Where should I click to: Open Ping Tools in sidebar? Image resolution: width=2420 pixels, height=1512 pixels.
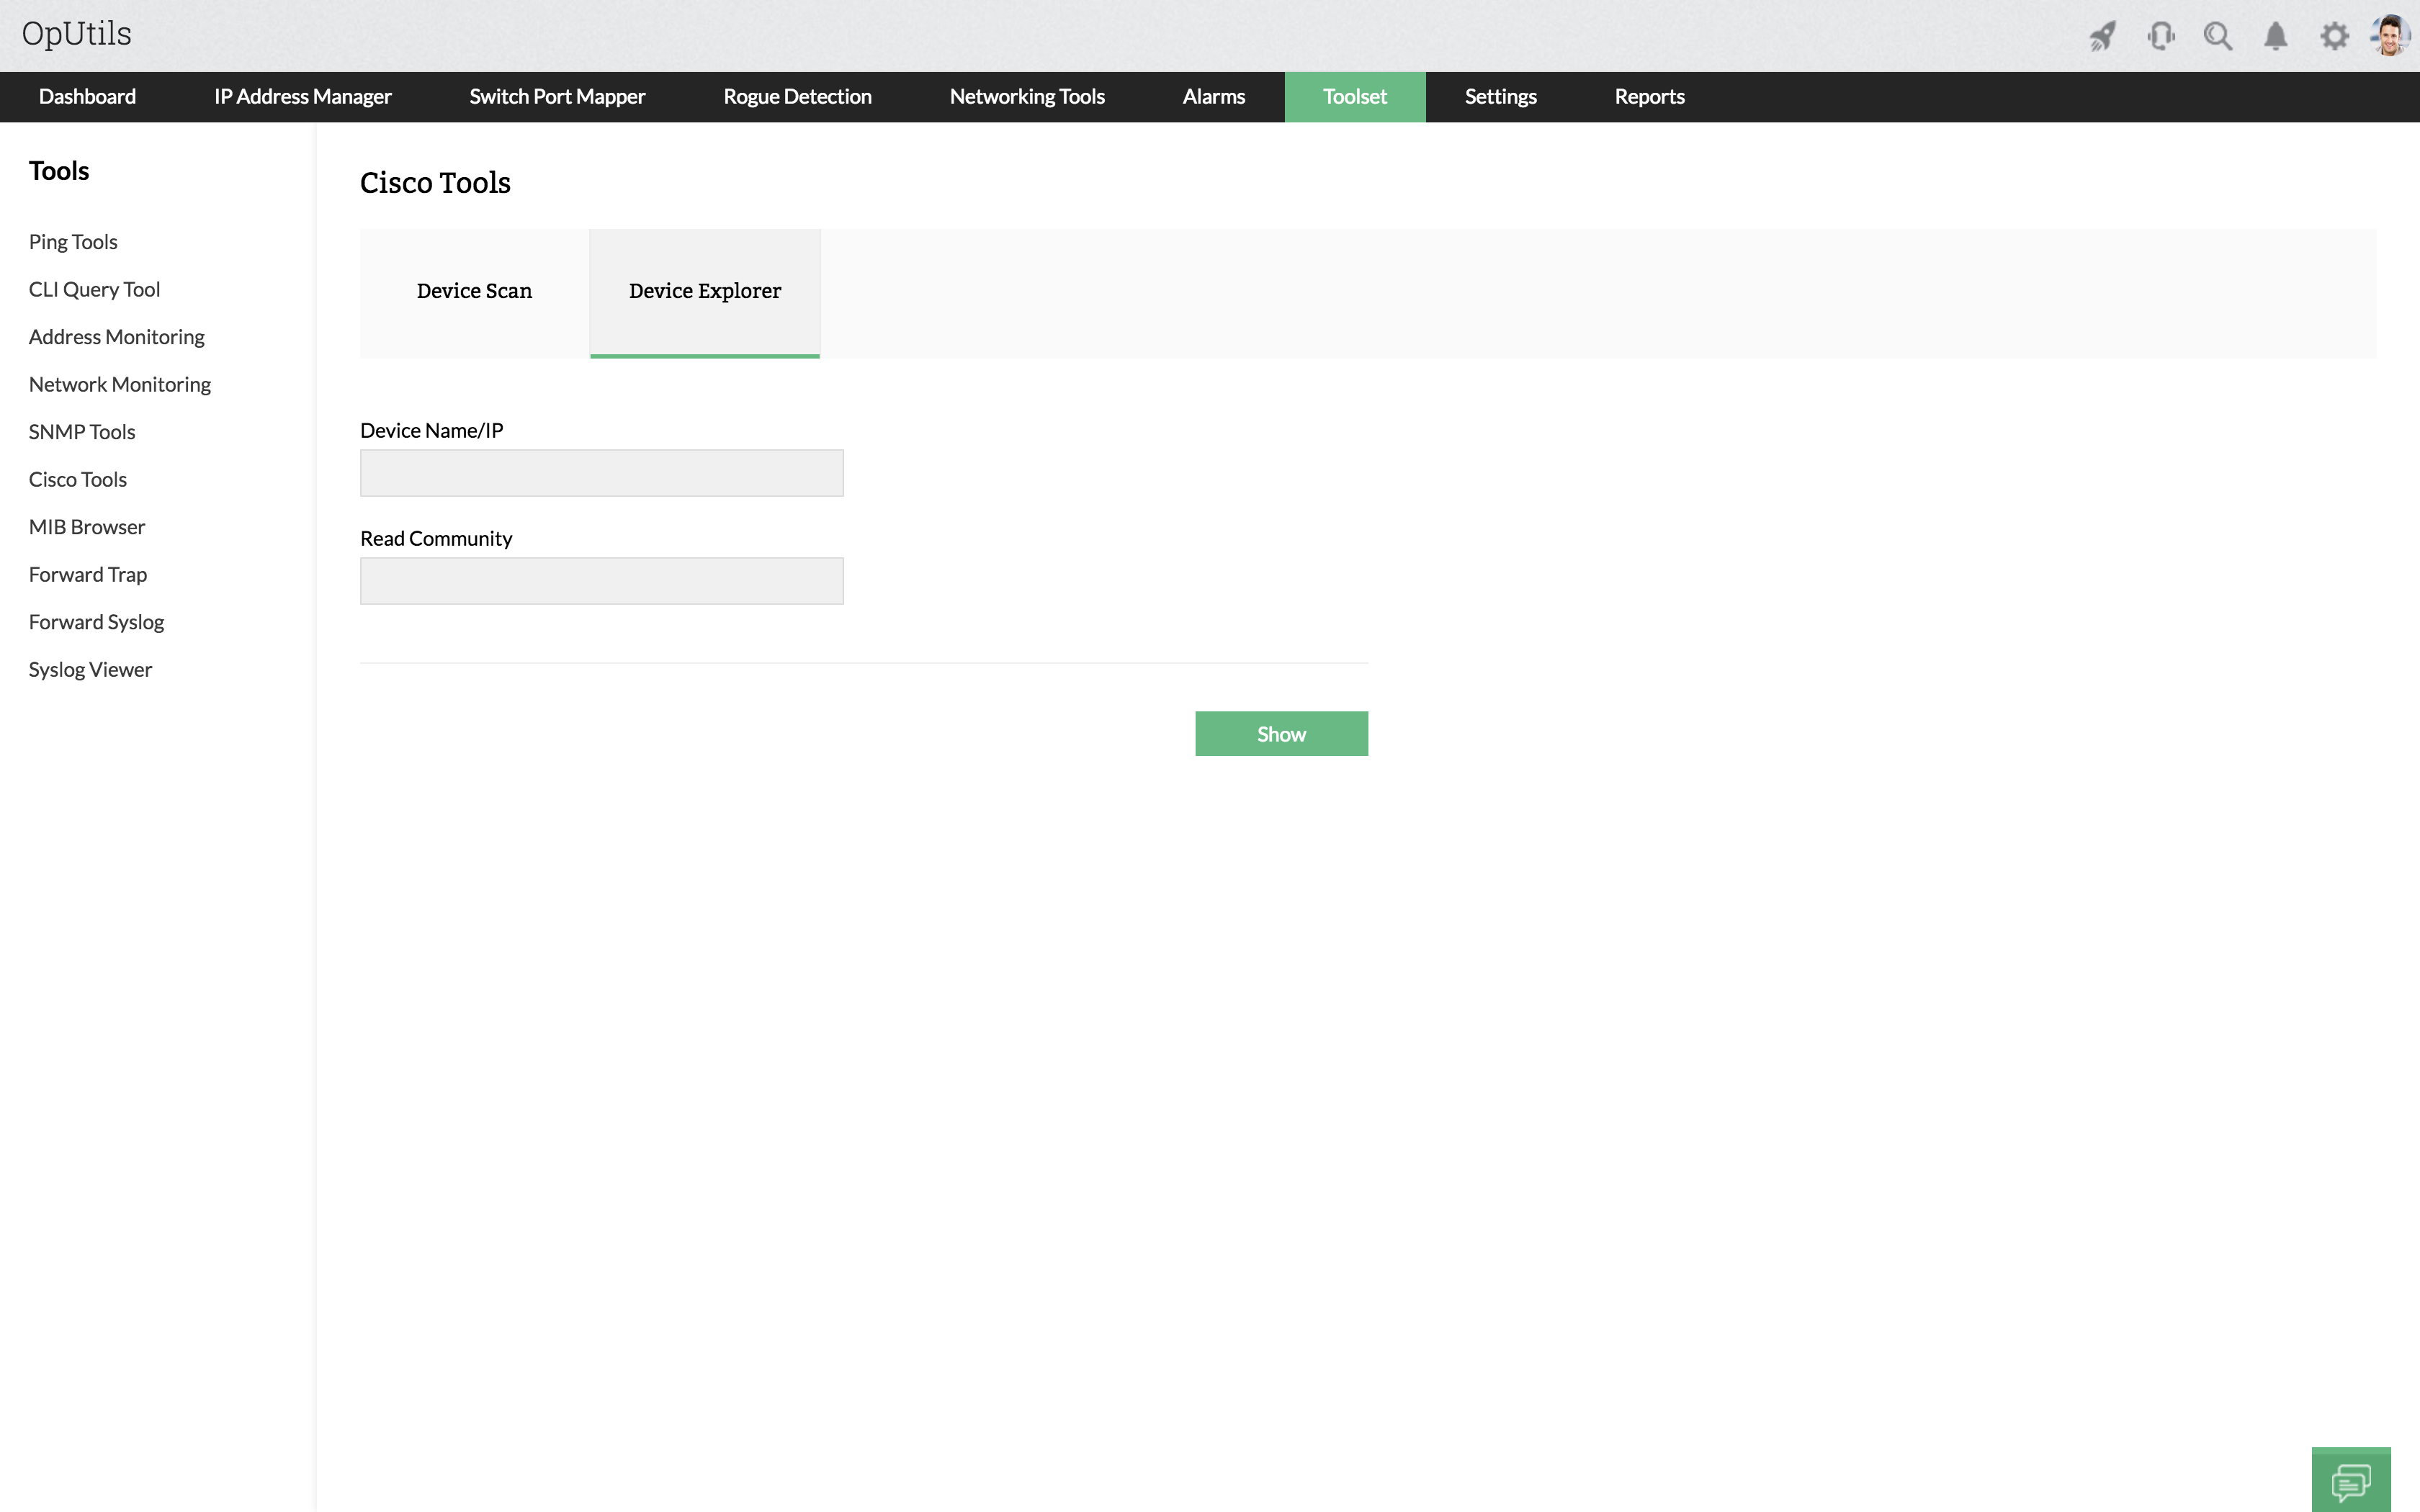point(73,242)
